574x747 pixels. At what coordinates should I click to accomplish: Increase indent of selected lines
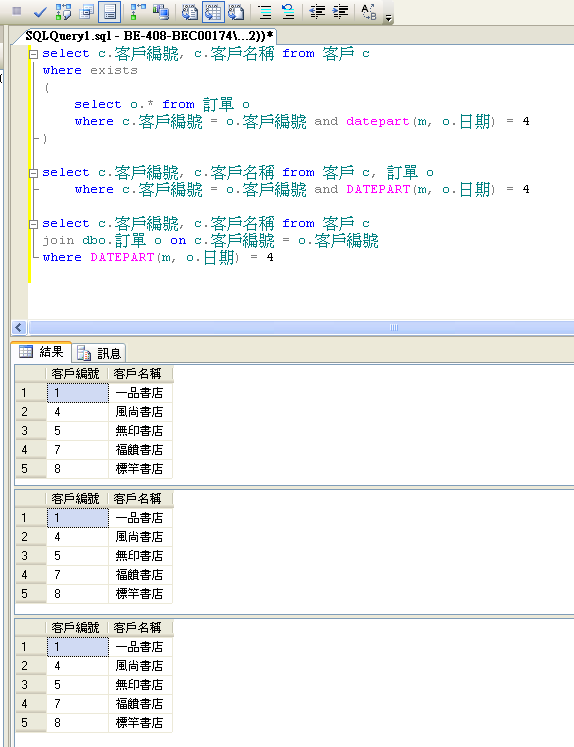[340, 11]
